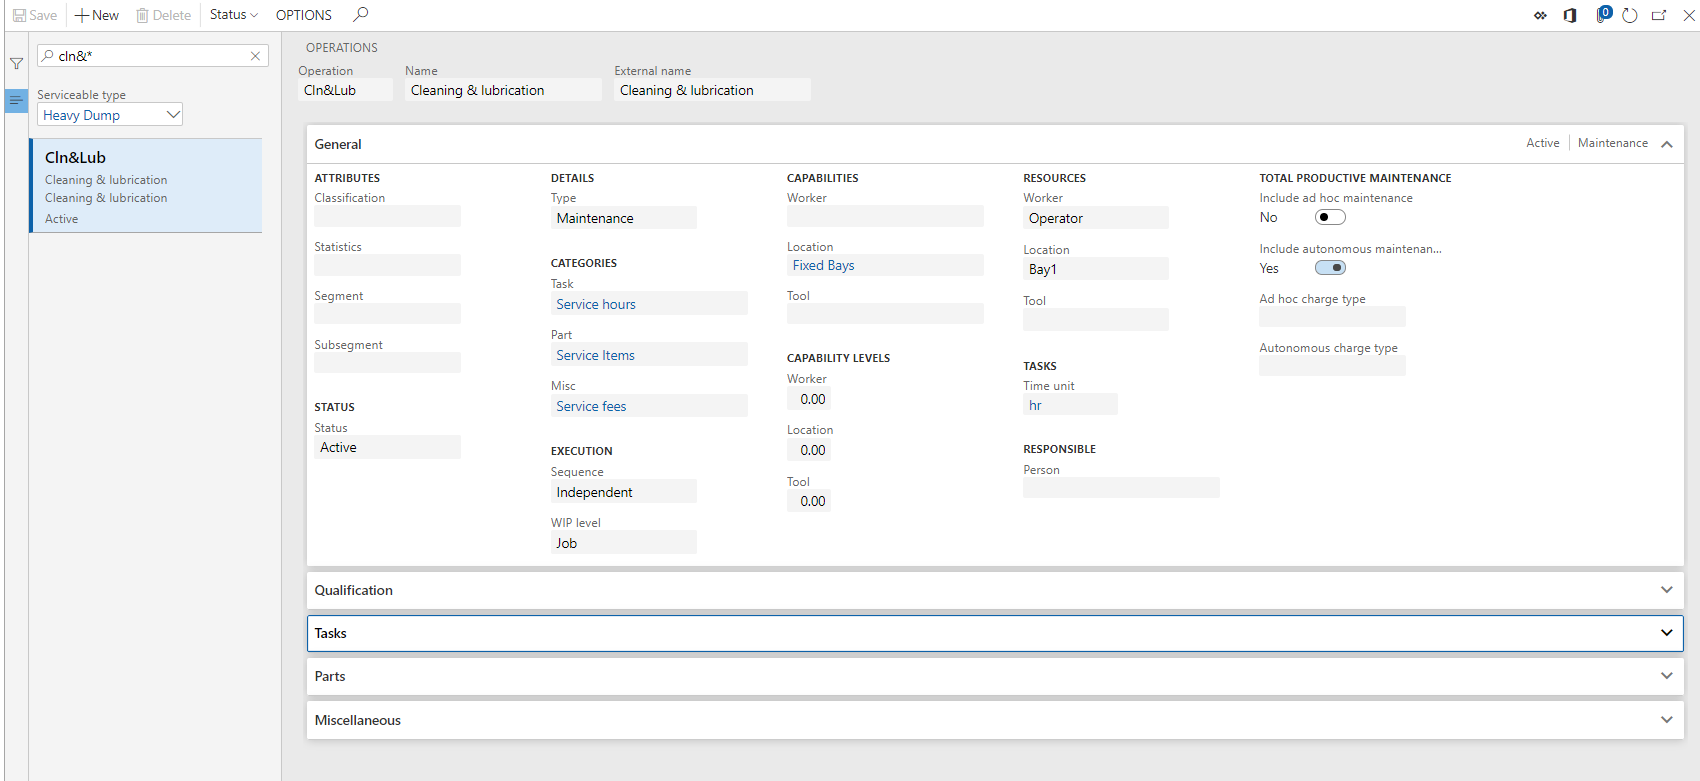Click the search magnifier icon in toolbar
1700x781 pixels.
[361, 14]
